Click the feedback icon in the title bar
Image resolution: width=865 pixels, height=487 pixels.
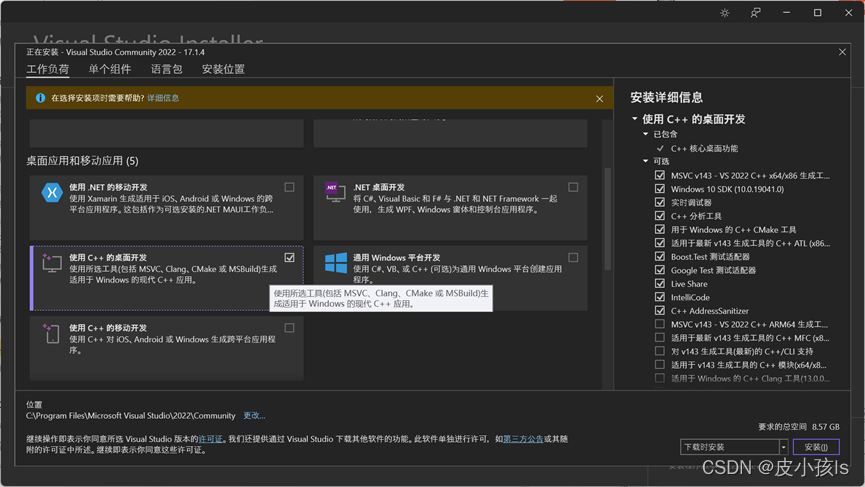pyautogui.click(x=755, y=13)
